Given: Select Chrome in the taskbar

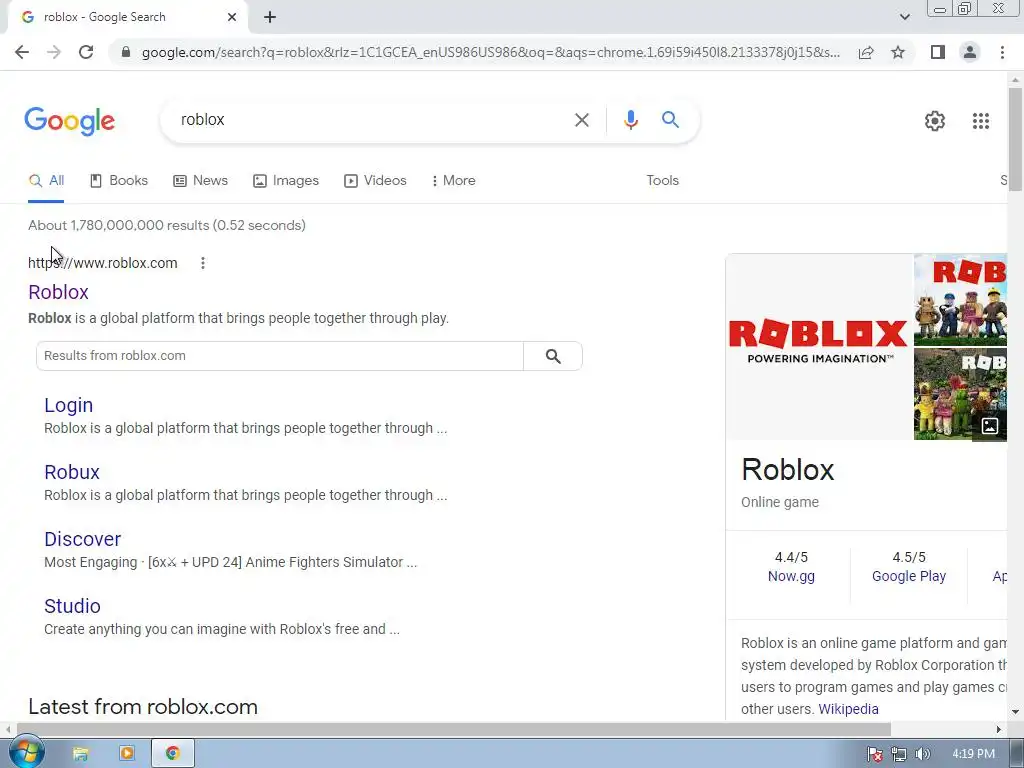Looking at the screenshot, I should 172,754.
